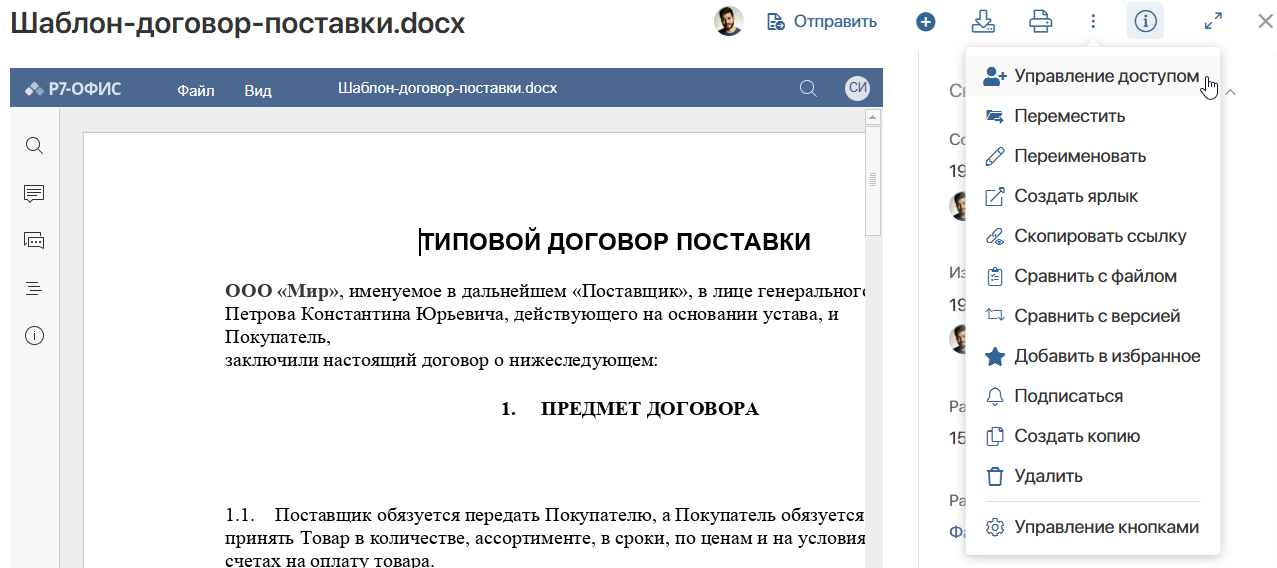
Task: Click the file title Шаблон-договор-поставки.docx
Action: click(238, 22)
